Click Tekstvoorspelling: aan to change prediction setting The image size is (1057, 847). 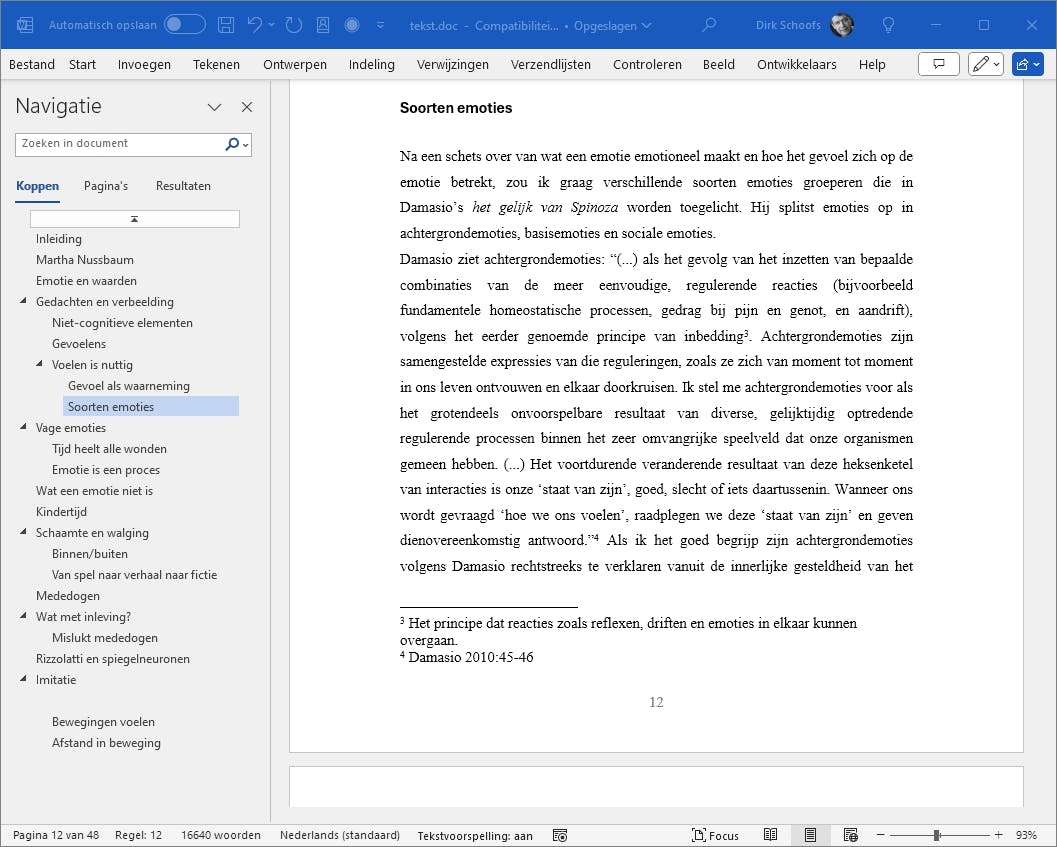(474, 835)
